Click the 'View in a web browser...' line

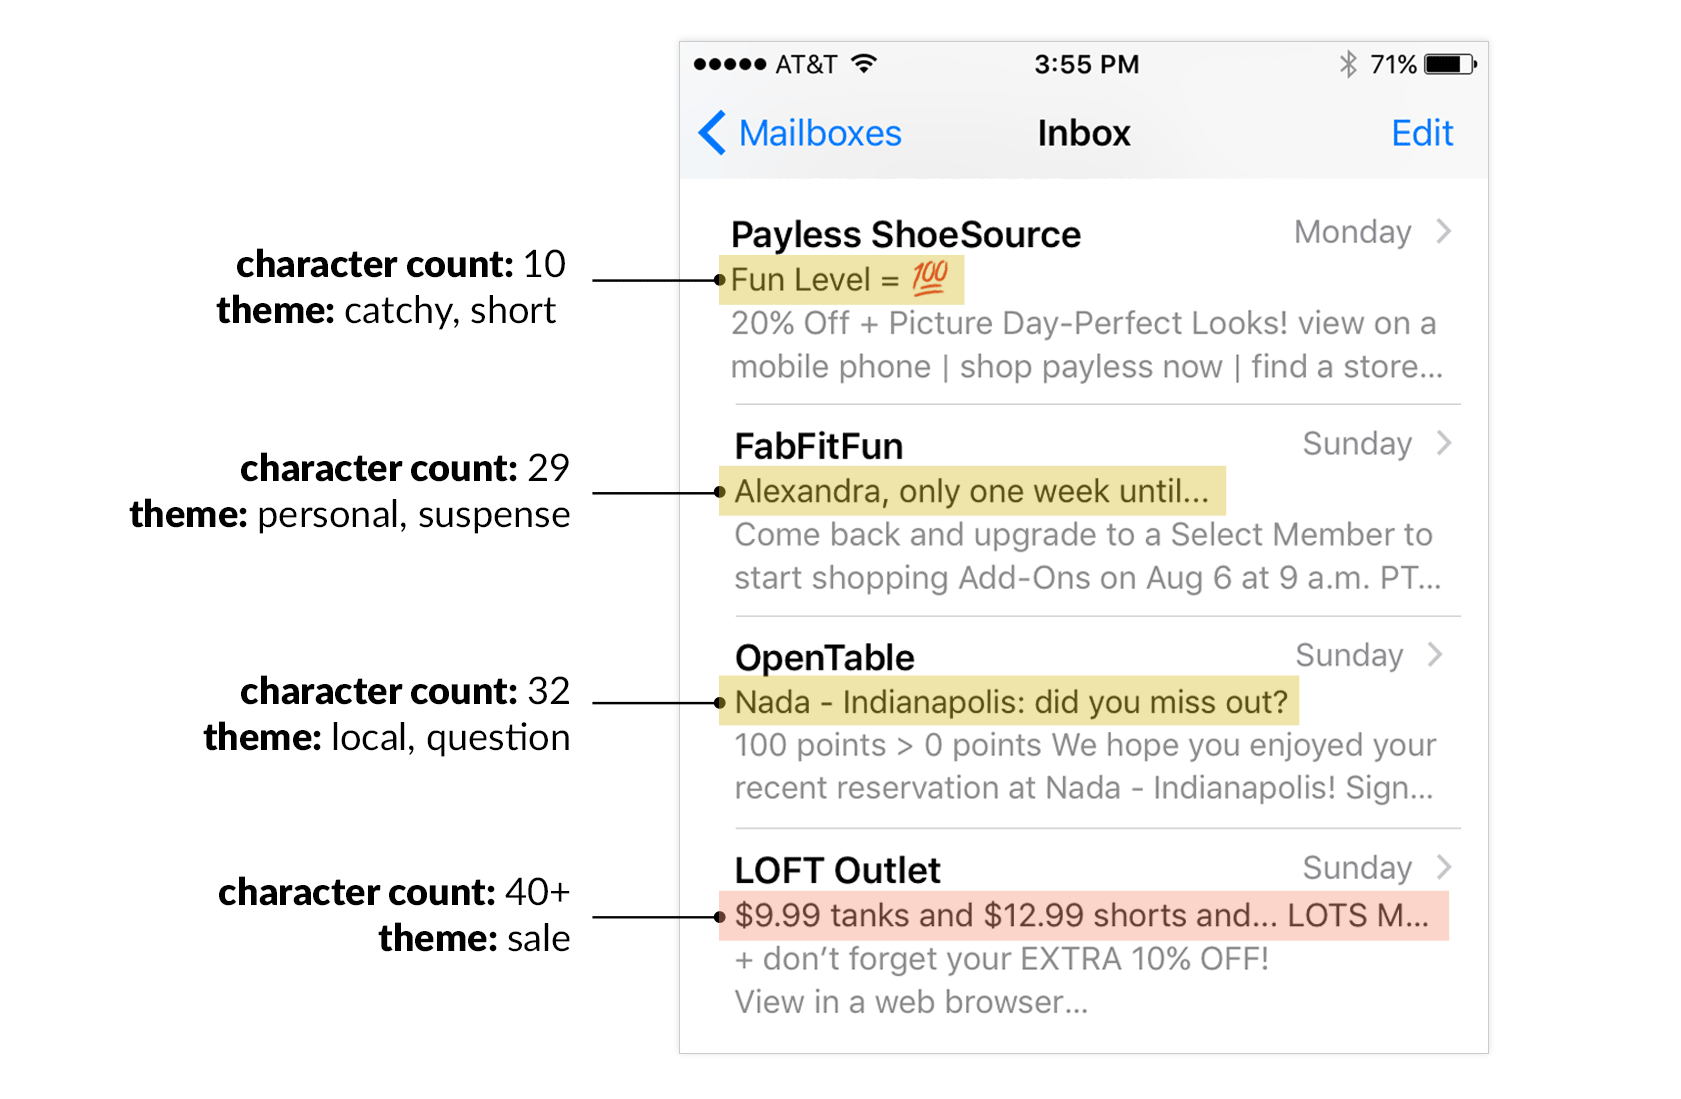coord(911,1001)
